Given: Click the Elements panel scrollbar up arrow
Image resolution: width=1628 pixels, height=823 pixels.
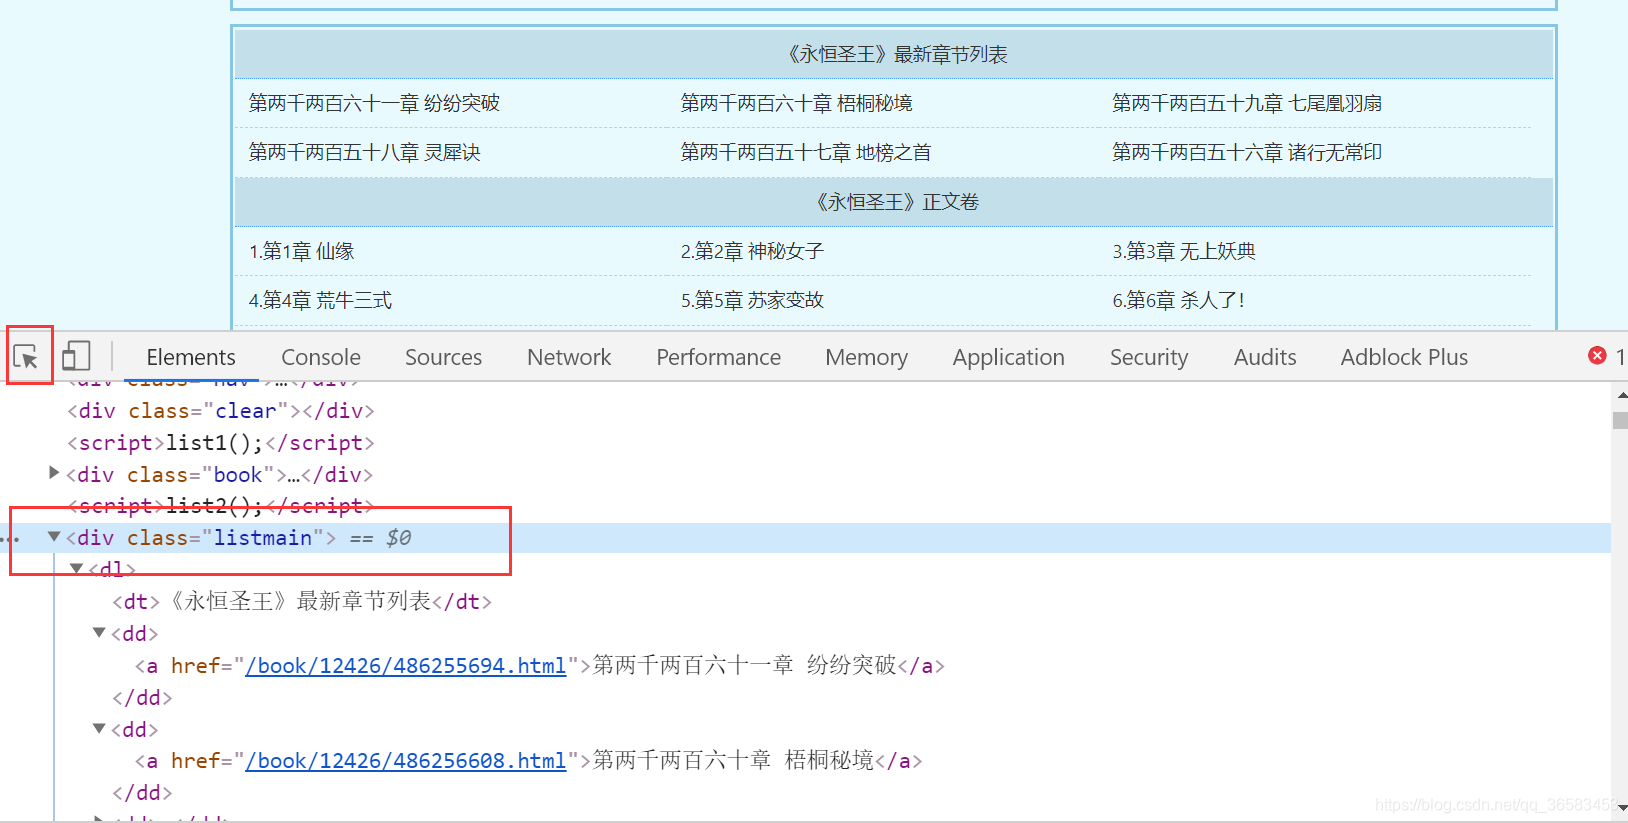Looking at the screenshot, I should click(x=1620, y=395).
